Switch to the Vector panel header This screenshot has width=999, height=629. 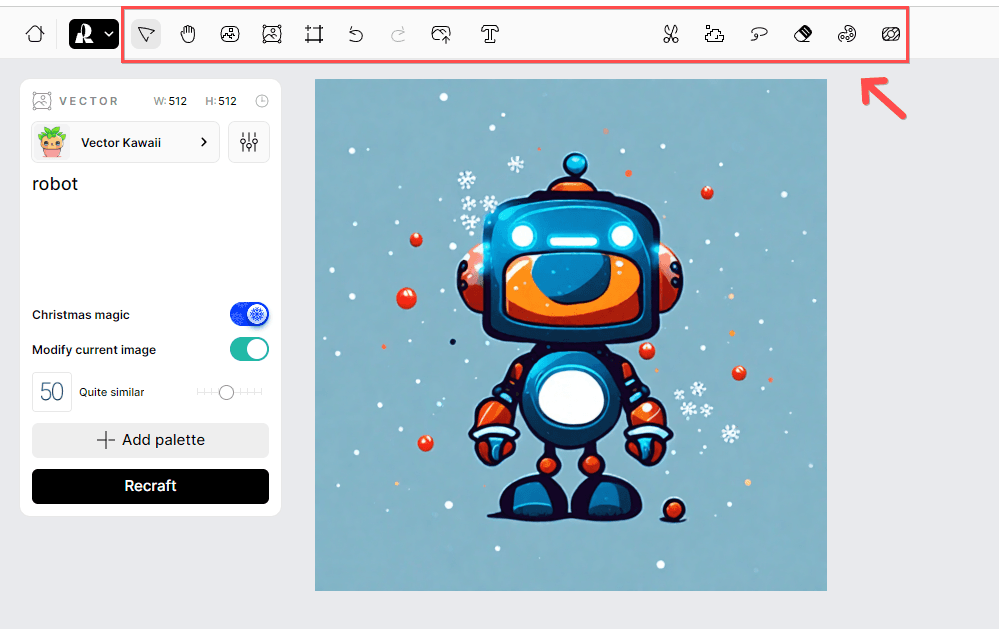[x=76, y=100]
